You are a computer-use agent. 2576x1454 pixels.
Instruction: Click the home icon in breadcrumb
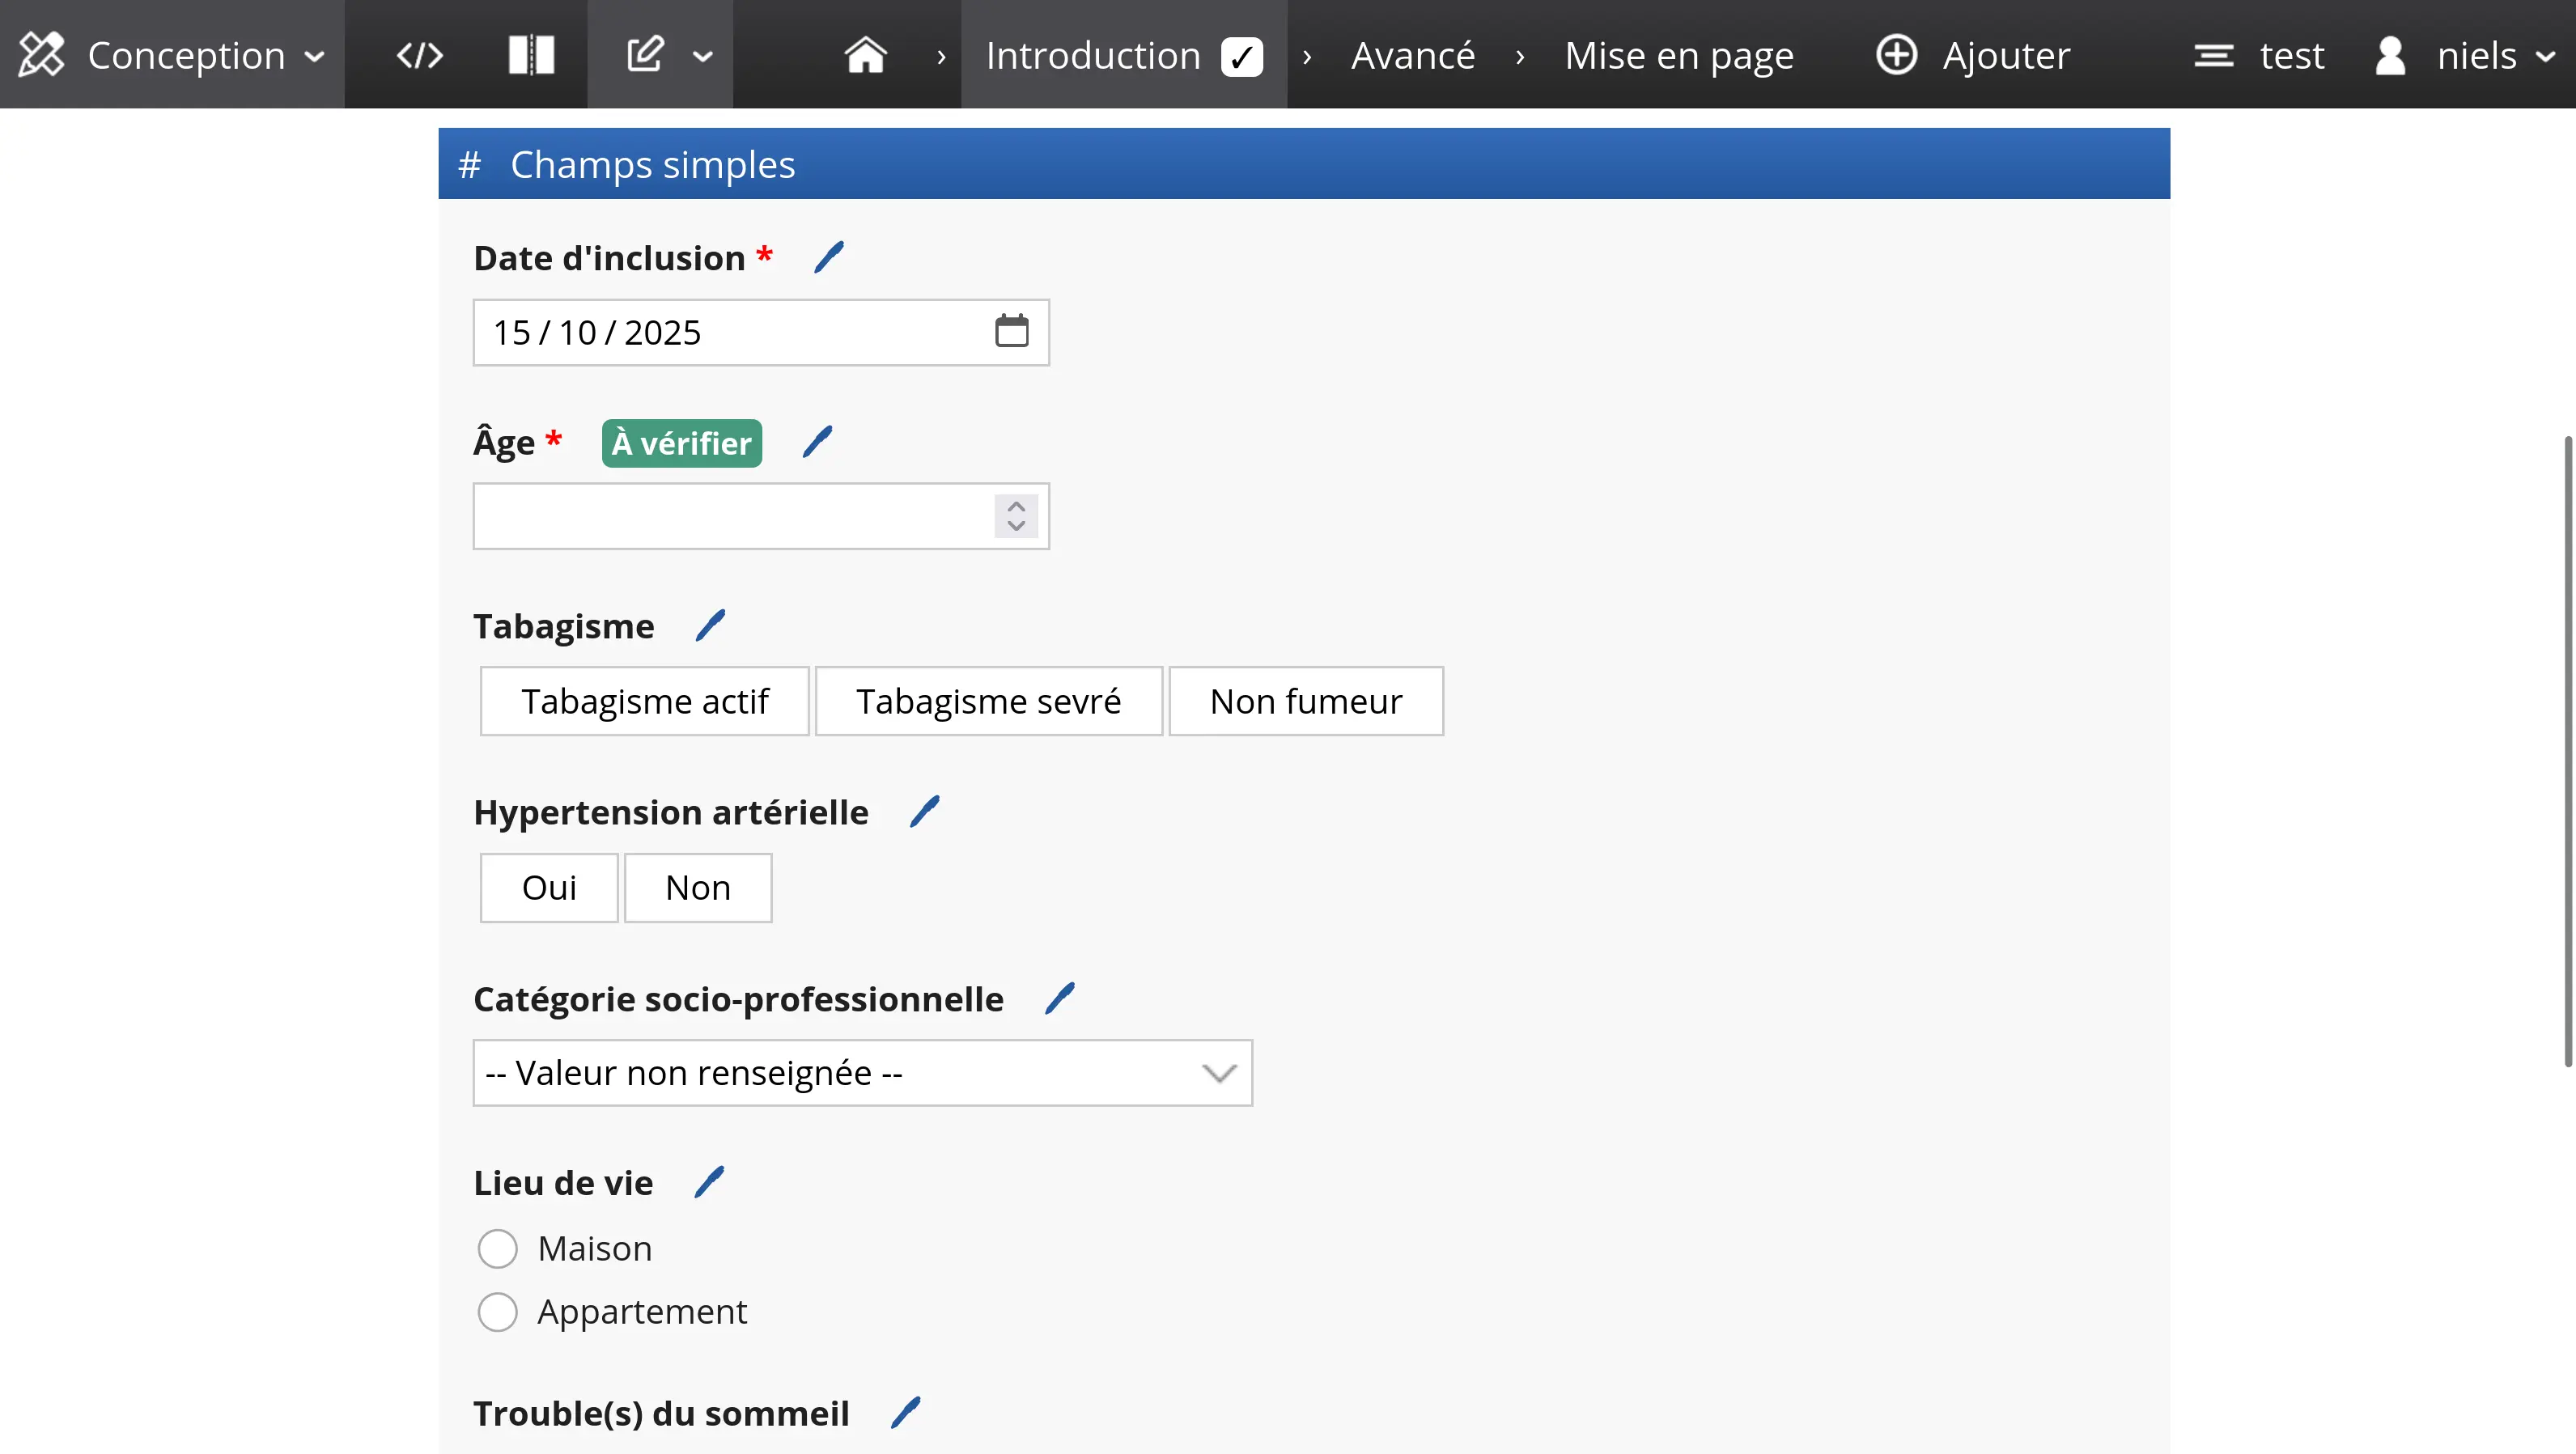(x=865, y=55)
